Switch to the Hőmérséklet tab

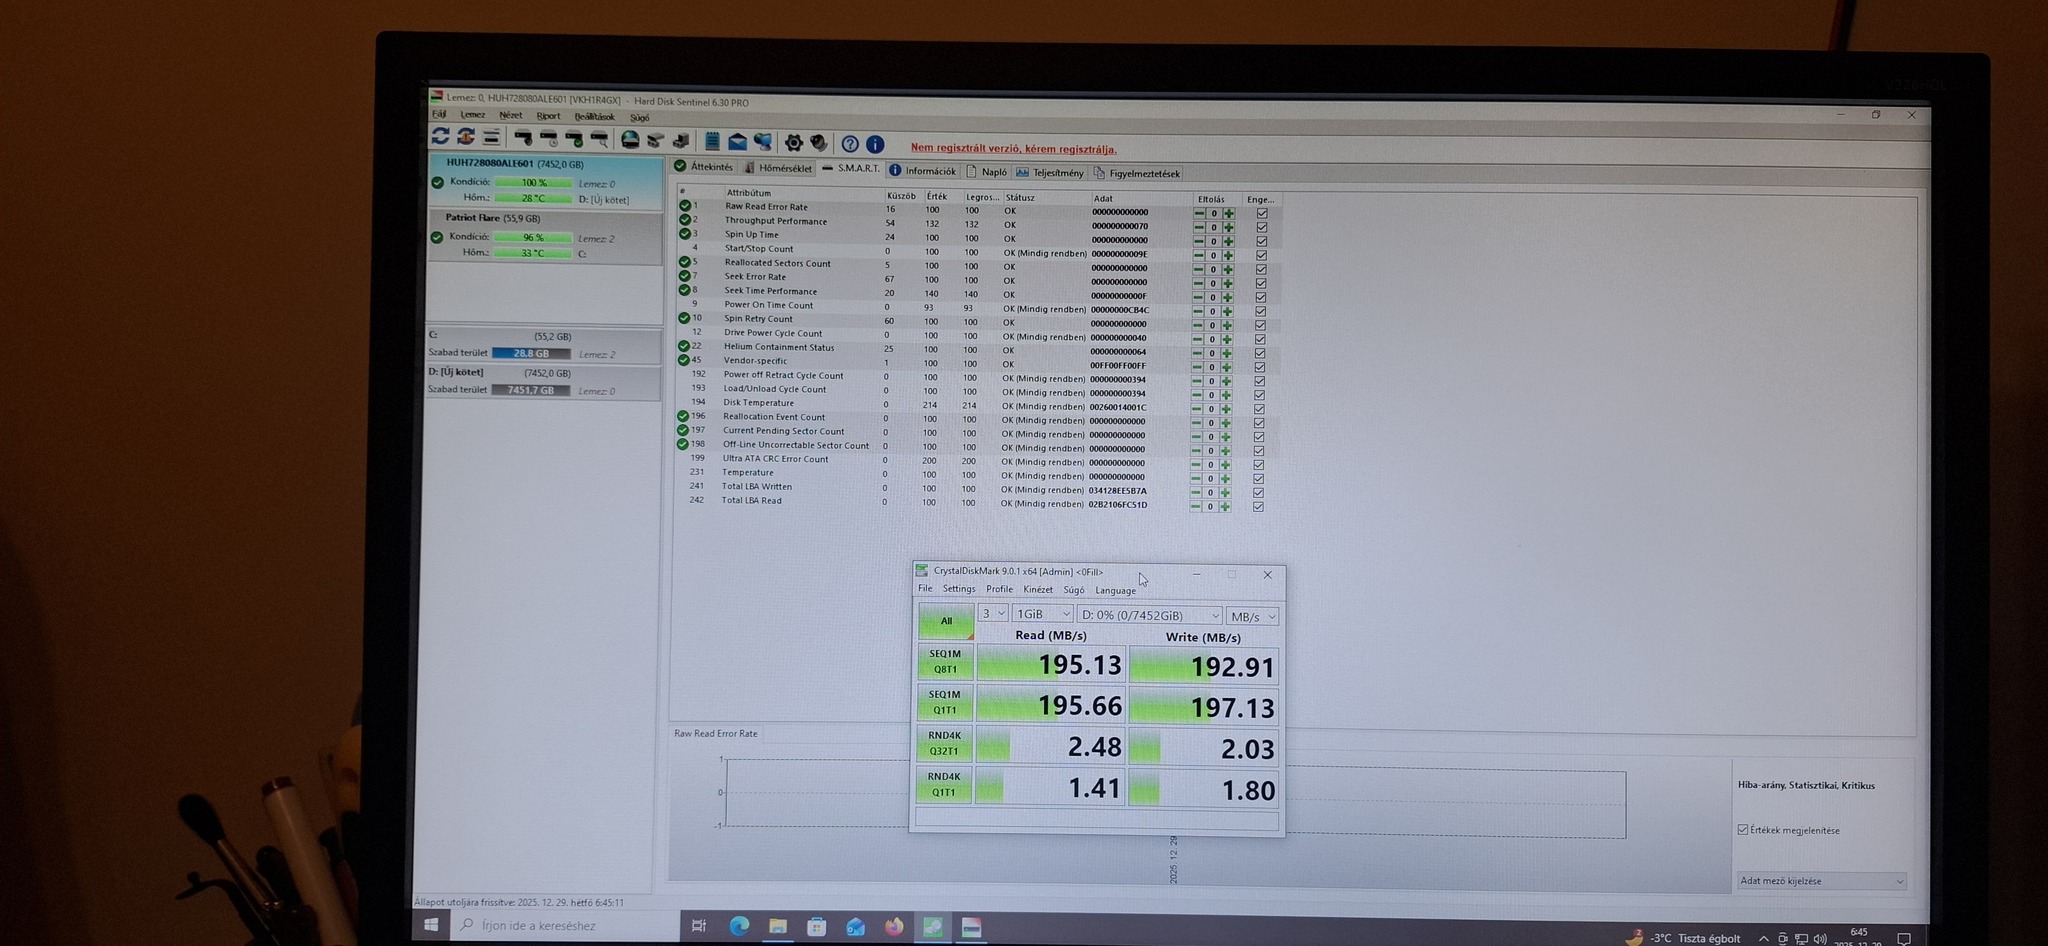pyautogui.click(x=778, y=168)
